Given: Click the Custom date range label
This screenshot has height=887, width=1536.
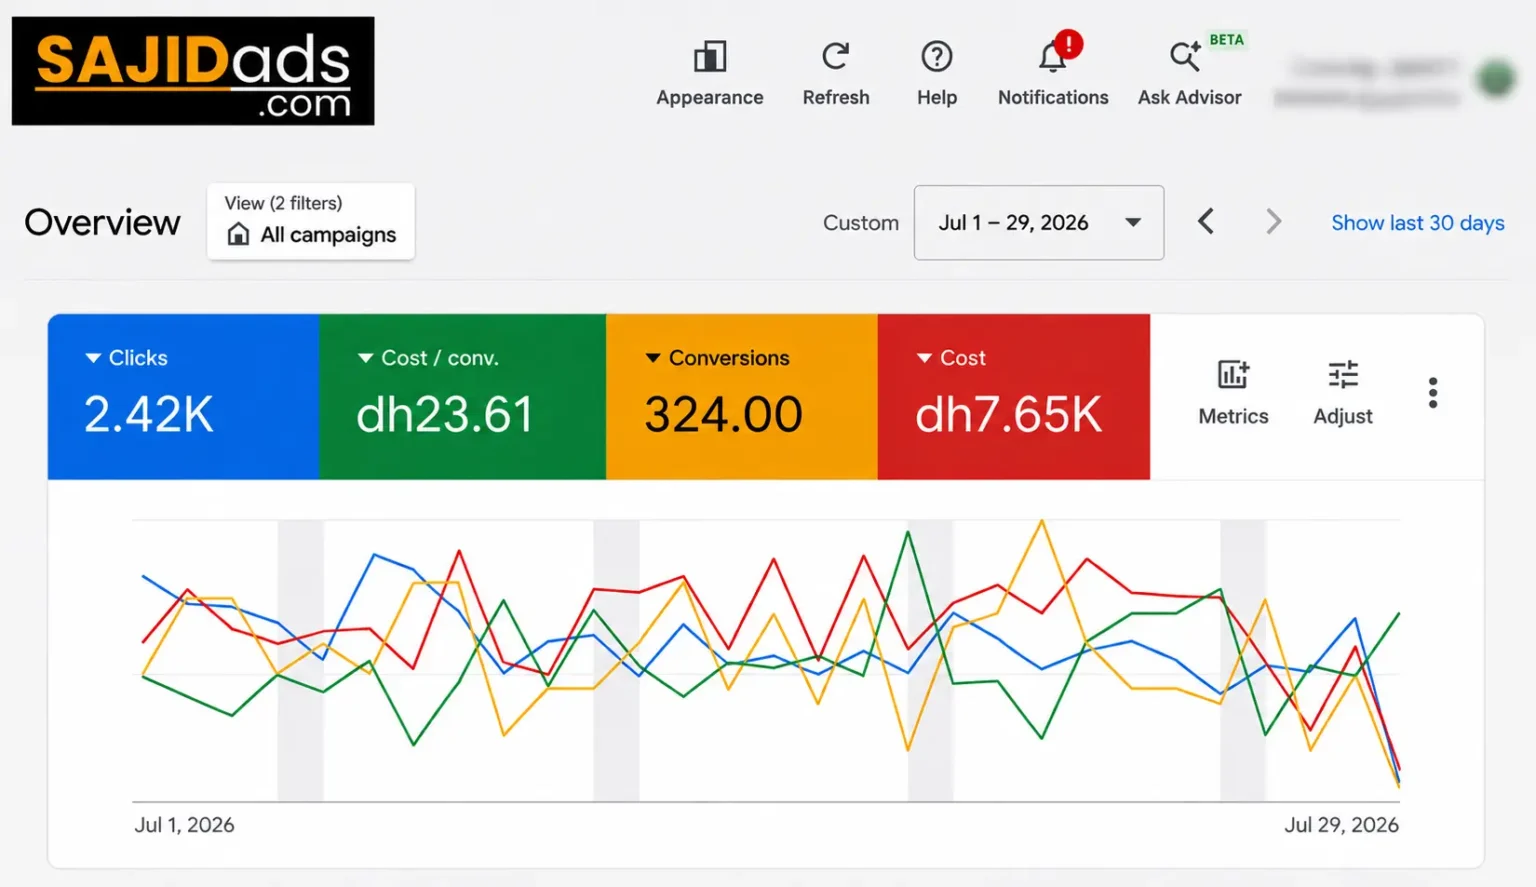Looking at the screenshot, I should (861, 223).
